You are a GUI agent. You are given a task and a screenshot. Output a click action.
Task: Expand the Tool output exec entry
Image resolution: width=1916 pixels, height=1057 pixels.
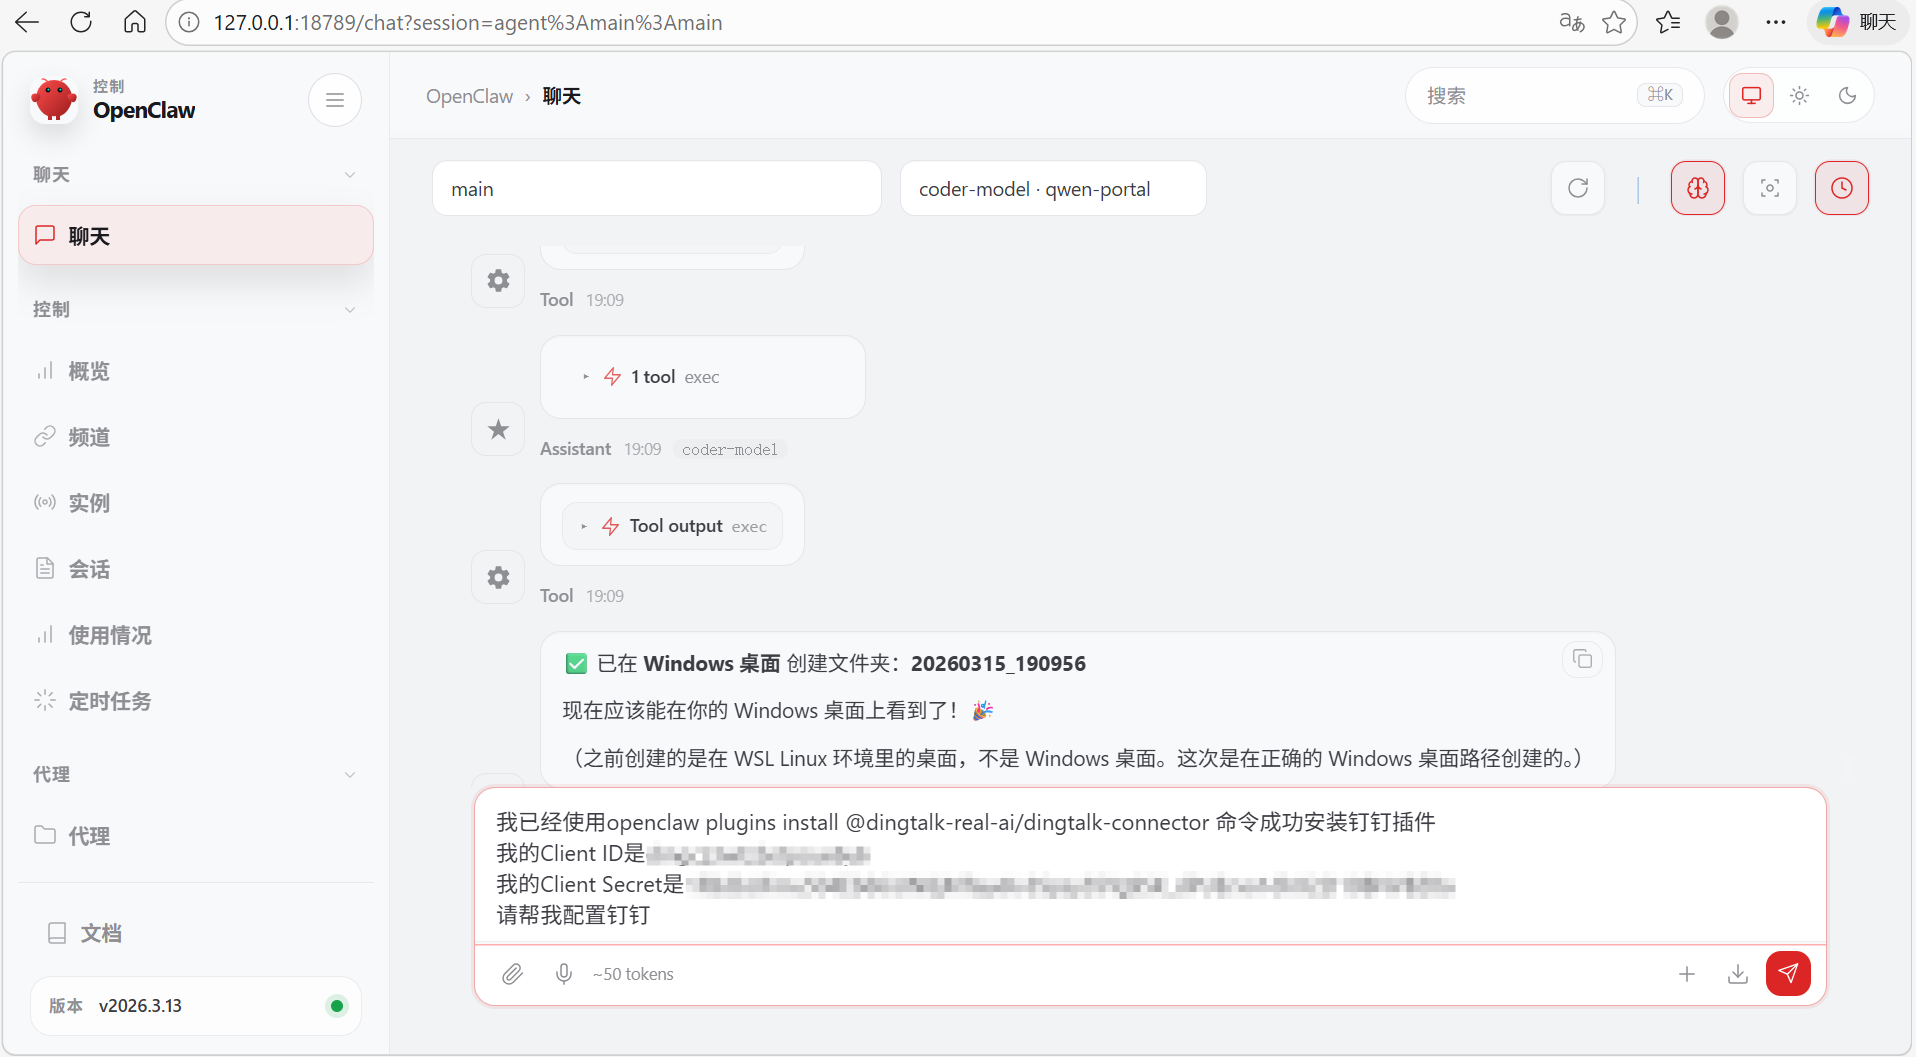point(674,526)
